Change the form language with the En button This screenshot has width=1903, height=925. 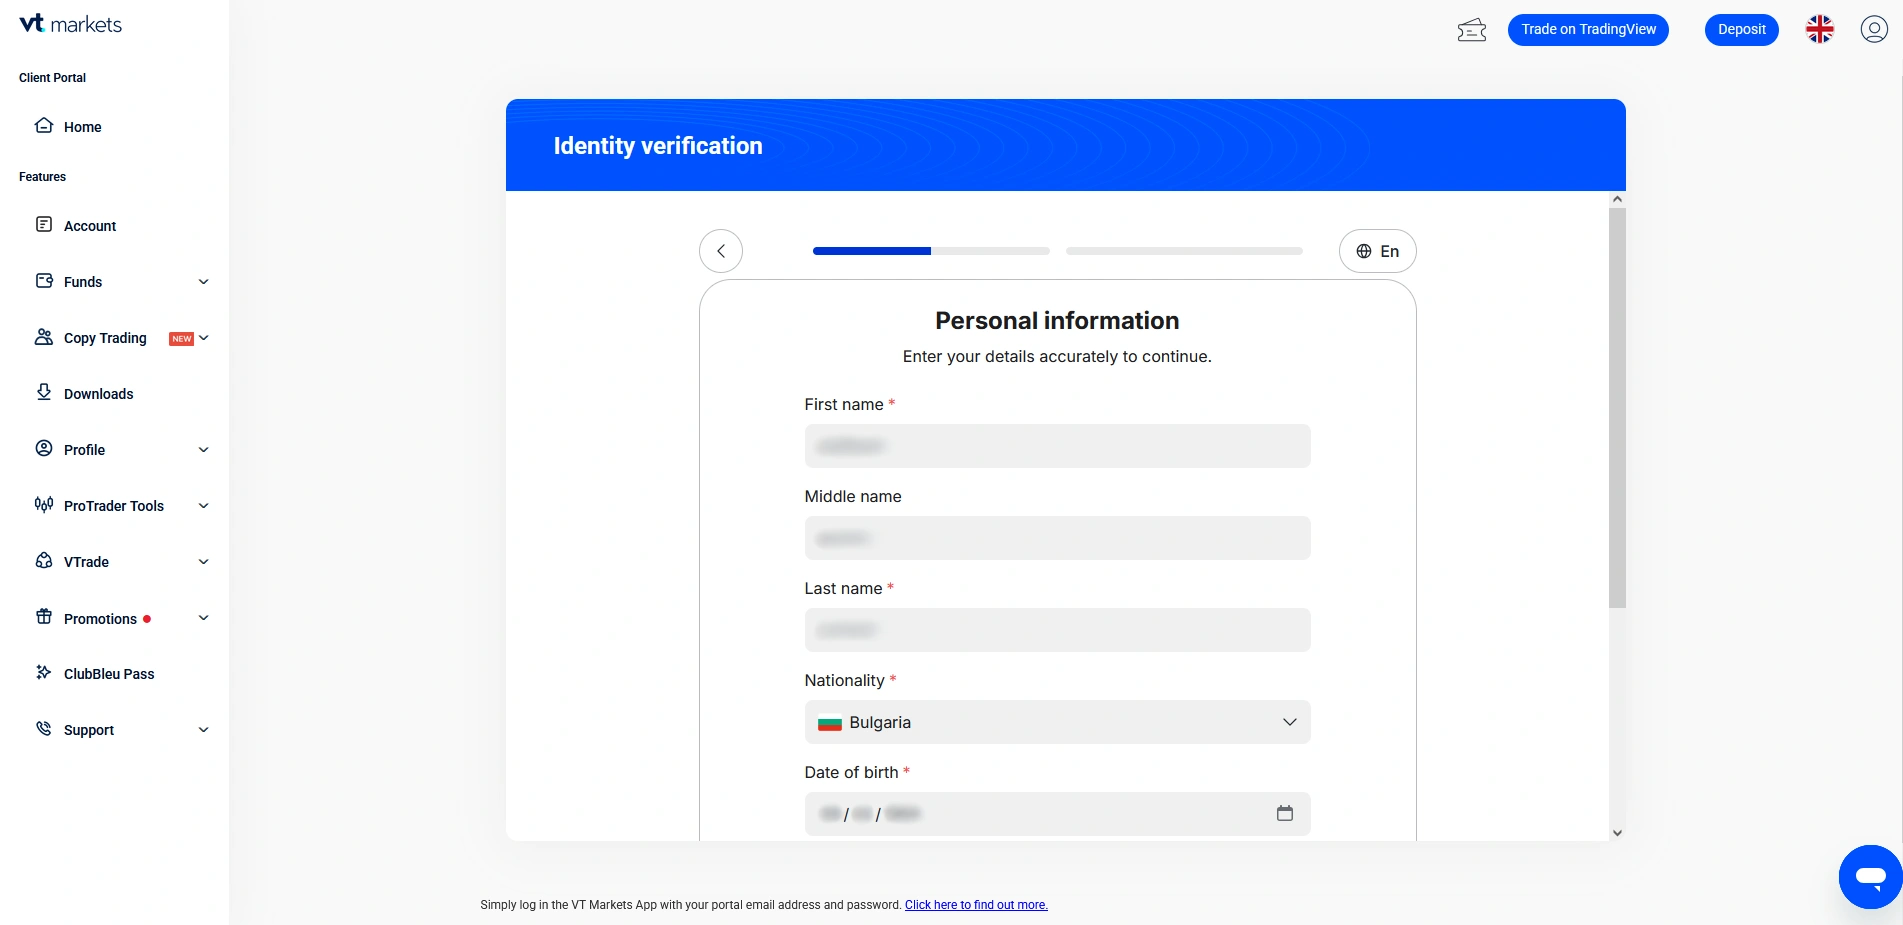(x=1377, y=251)
